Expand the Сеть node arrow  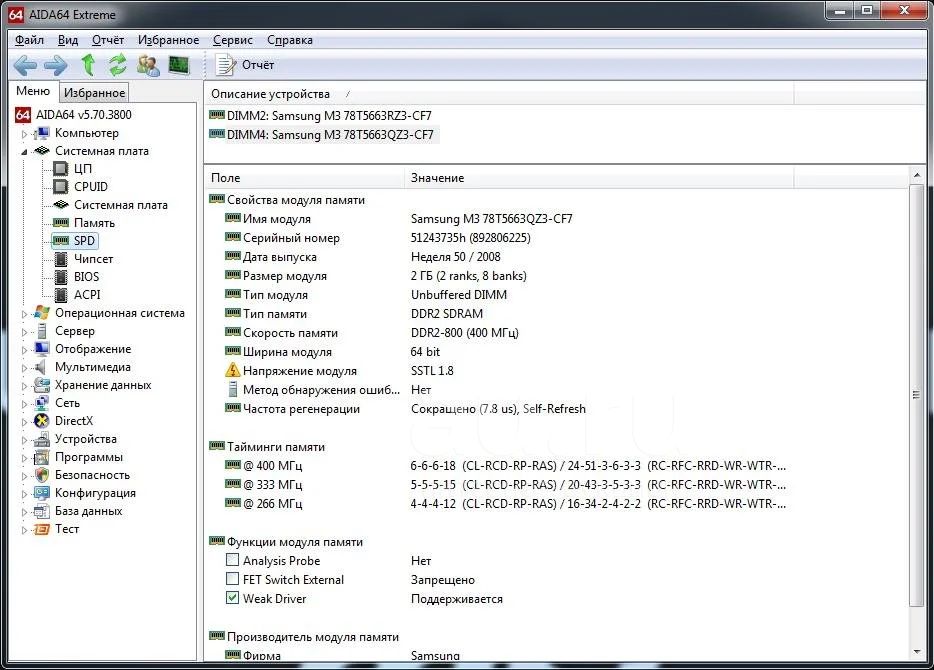coord(24,404)
